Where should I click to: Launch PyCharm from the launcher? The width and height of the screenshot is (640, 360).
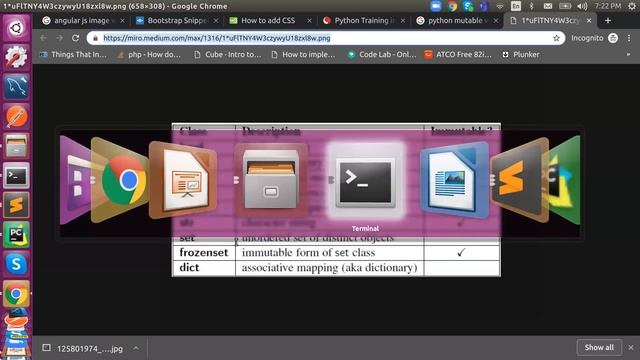click(16, 234)
